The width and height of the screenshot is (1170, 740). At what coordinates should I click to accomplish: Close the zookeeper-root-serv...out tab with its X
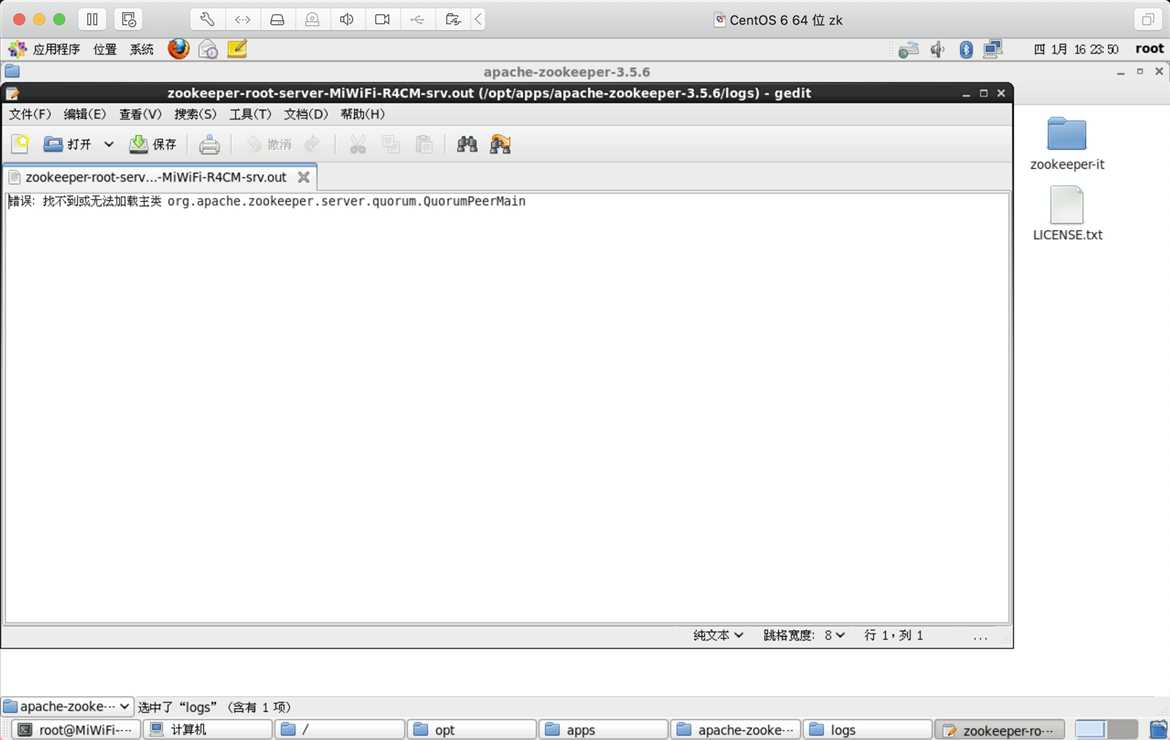304,178
